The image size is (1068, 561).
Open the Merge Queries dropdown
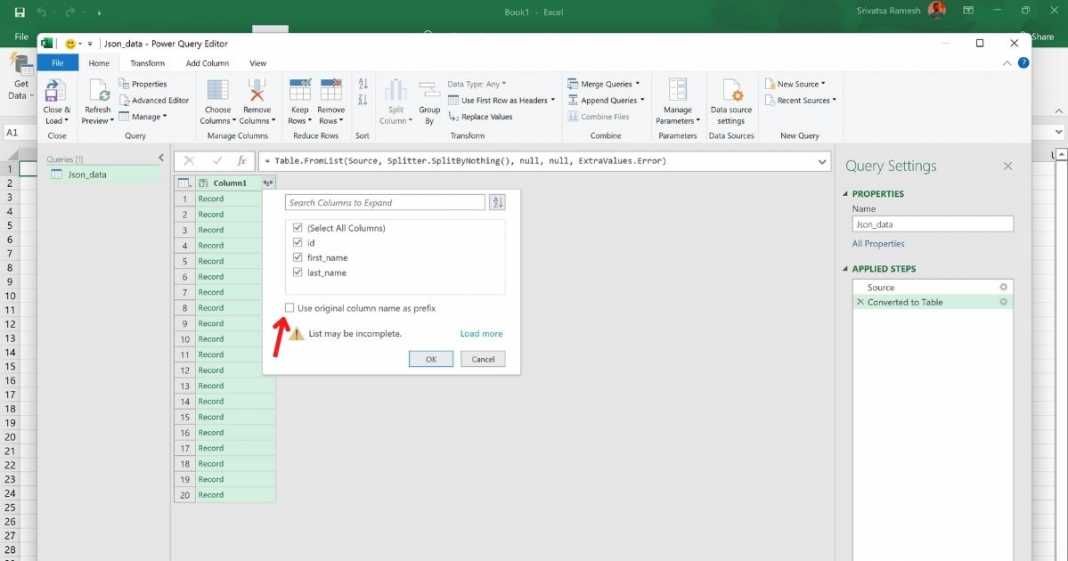(x=604, y=84)
